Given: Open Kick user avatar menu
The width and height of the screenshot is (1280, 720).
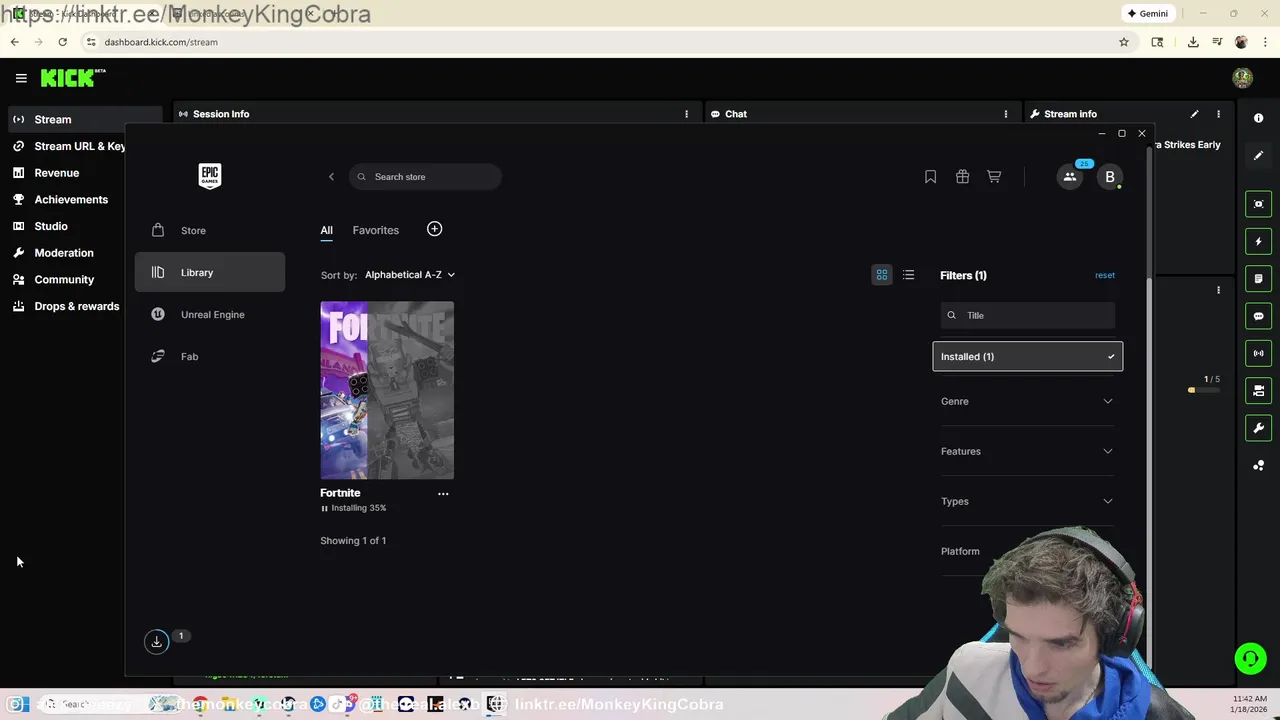Looking at the screenshot, I should coord(1242,78).
